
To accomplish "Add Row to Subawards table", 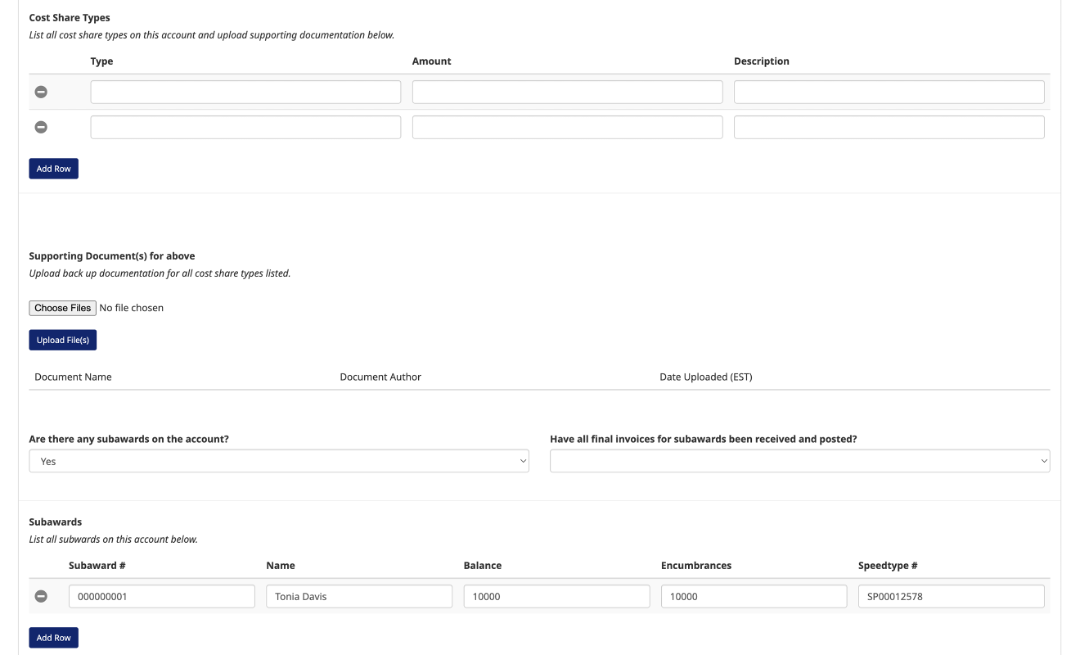I will pos(53,637).
